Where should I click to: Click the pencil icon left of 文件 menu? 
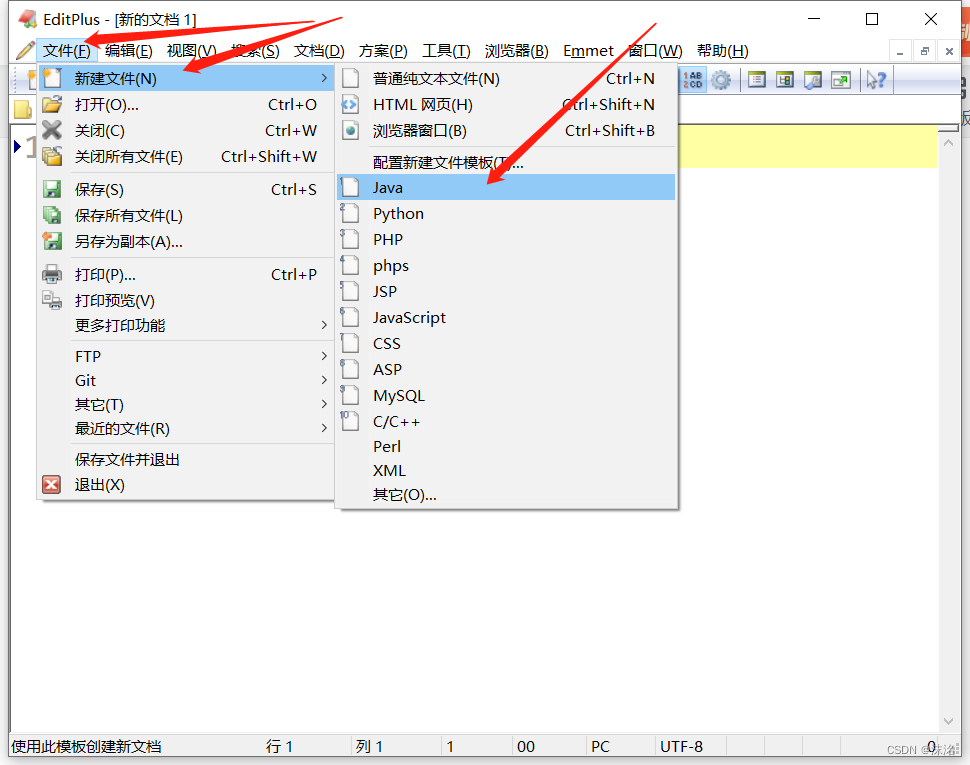25,50
